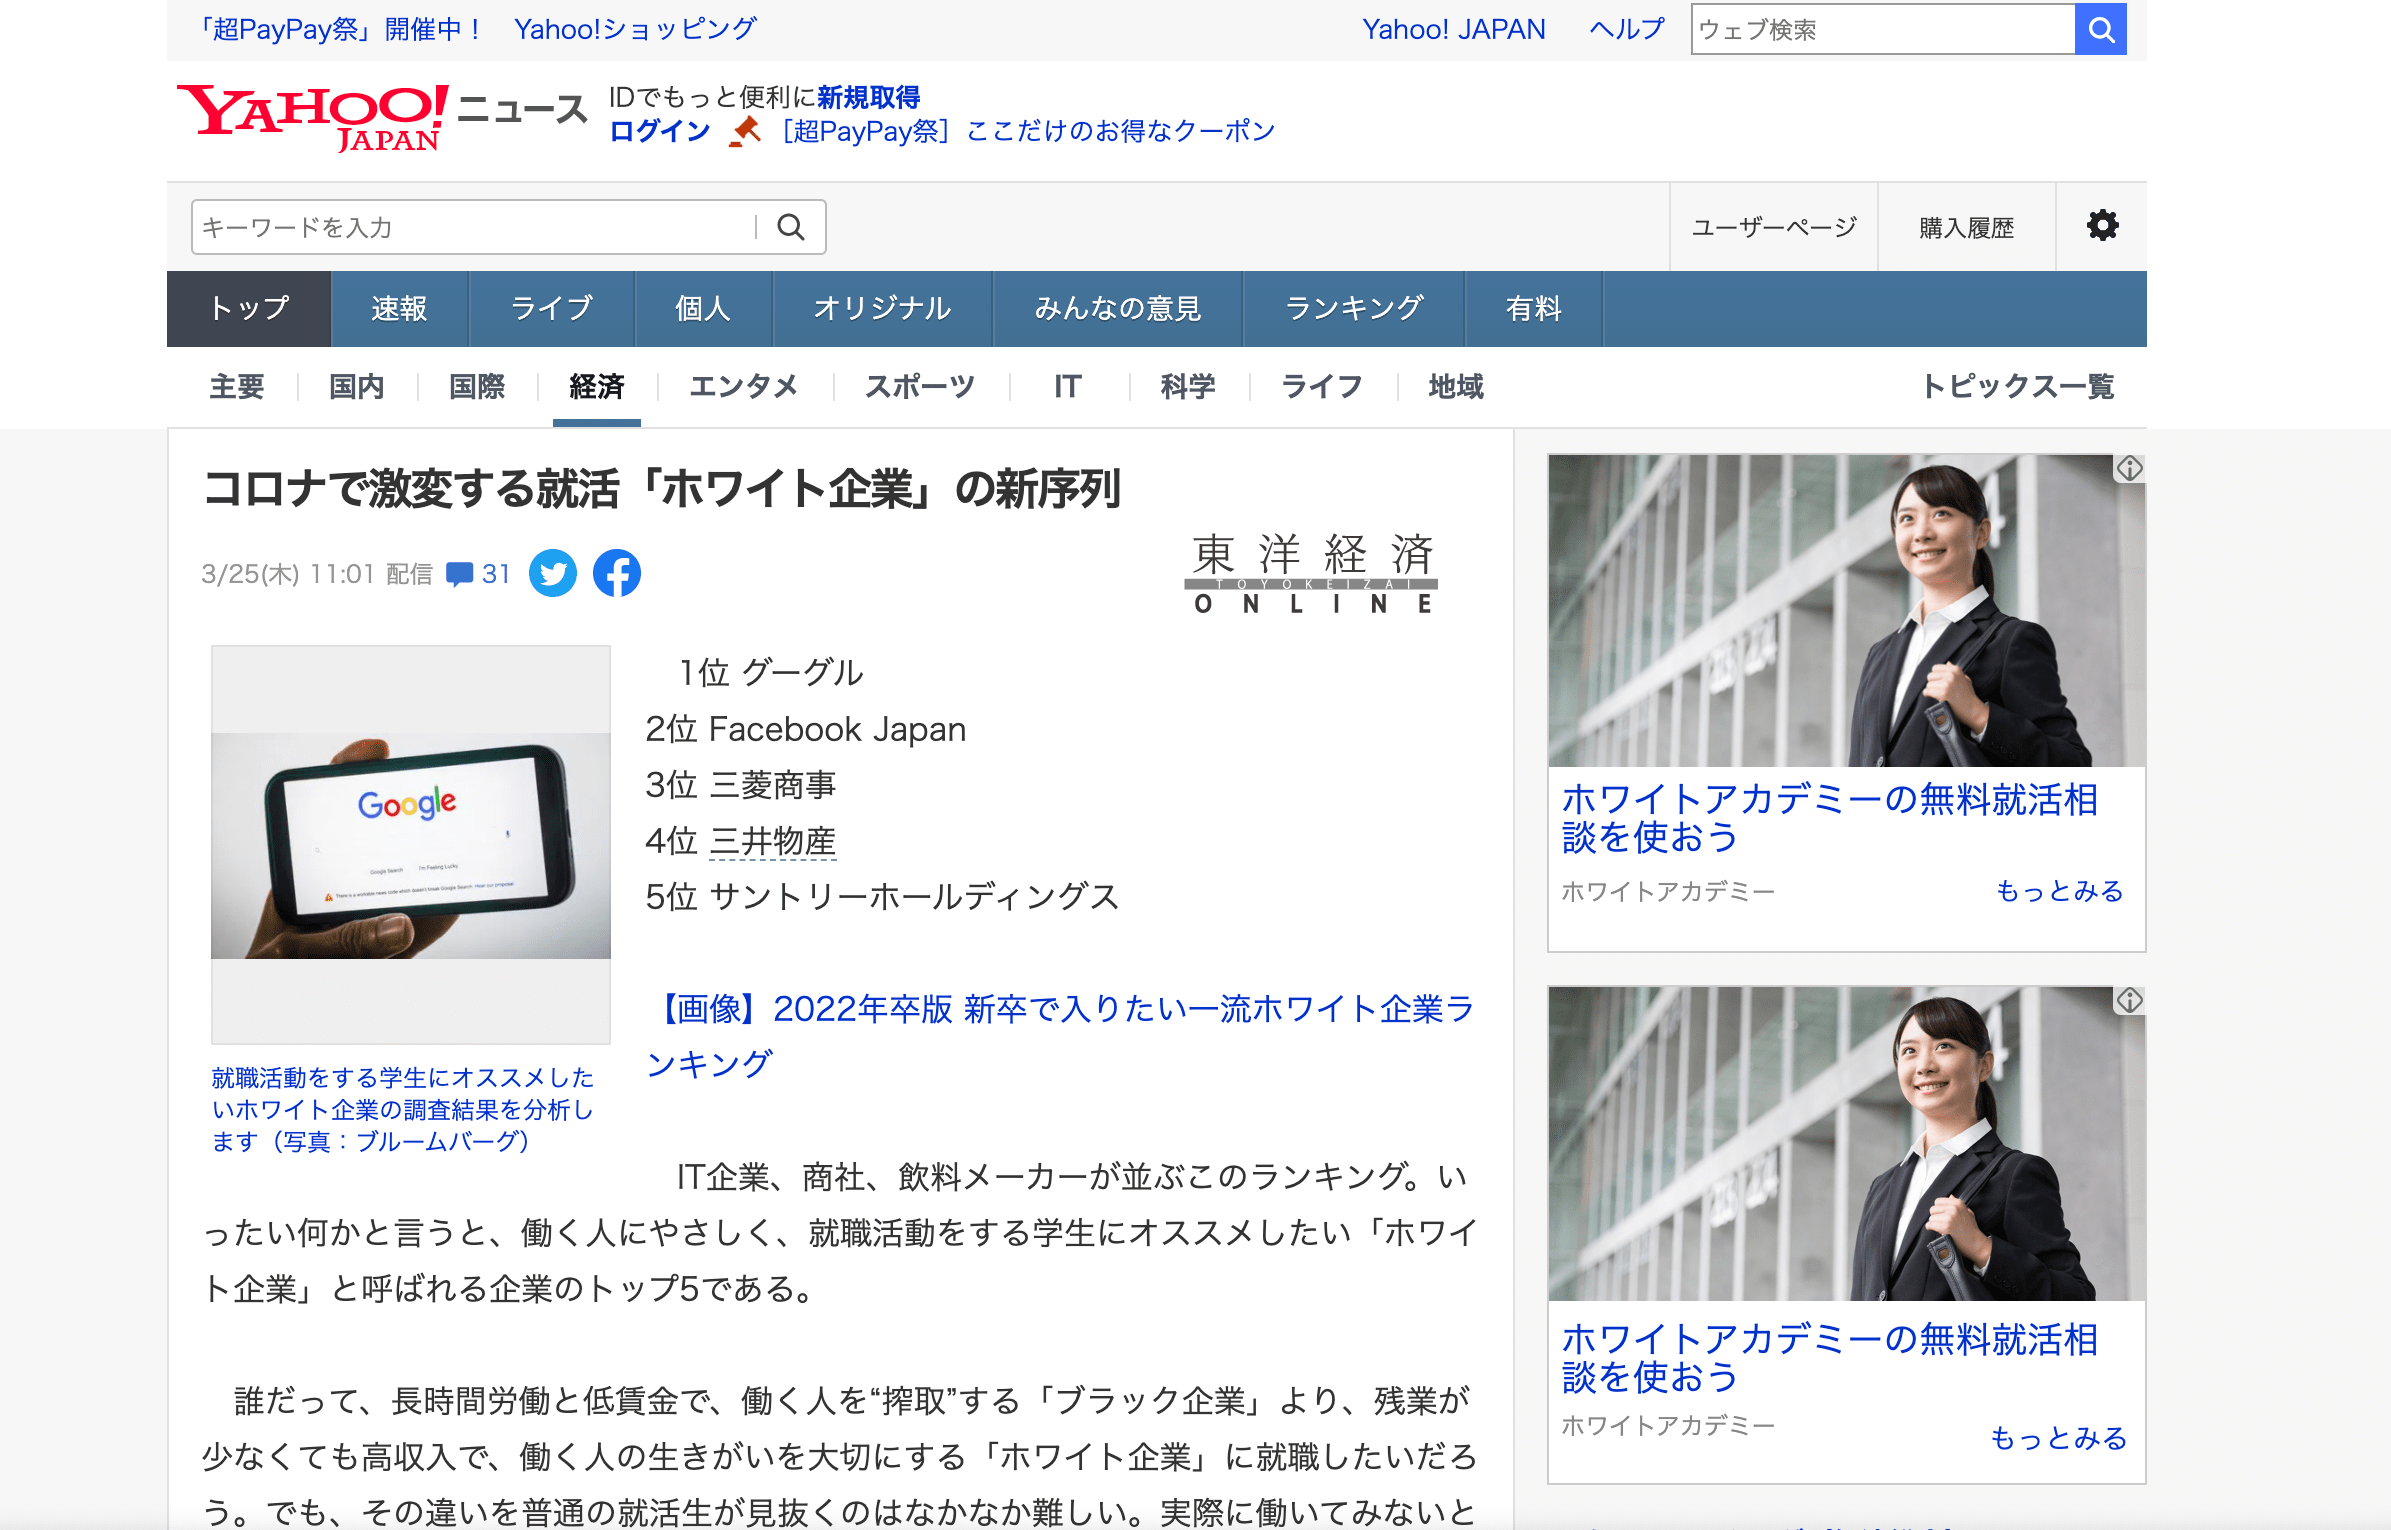Select the 科学 category
Screen dimensions: 2391x1530
click(x=1188, y=387)
